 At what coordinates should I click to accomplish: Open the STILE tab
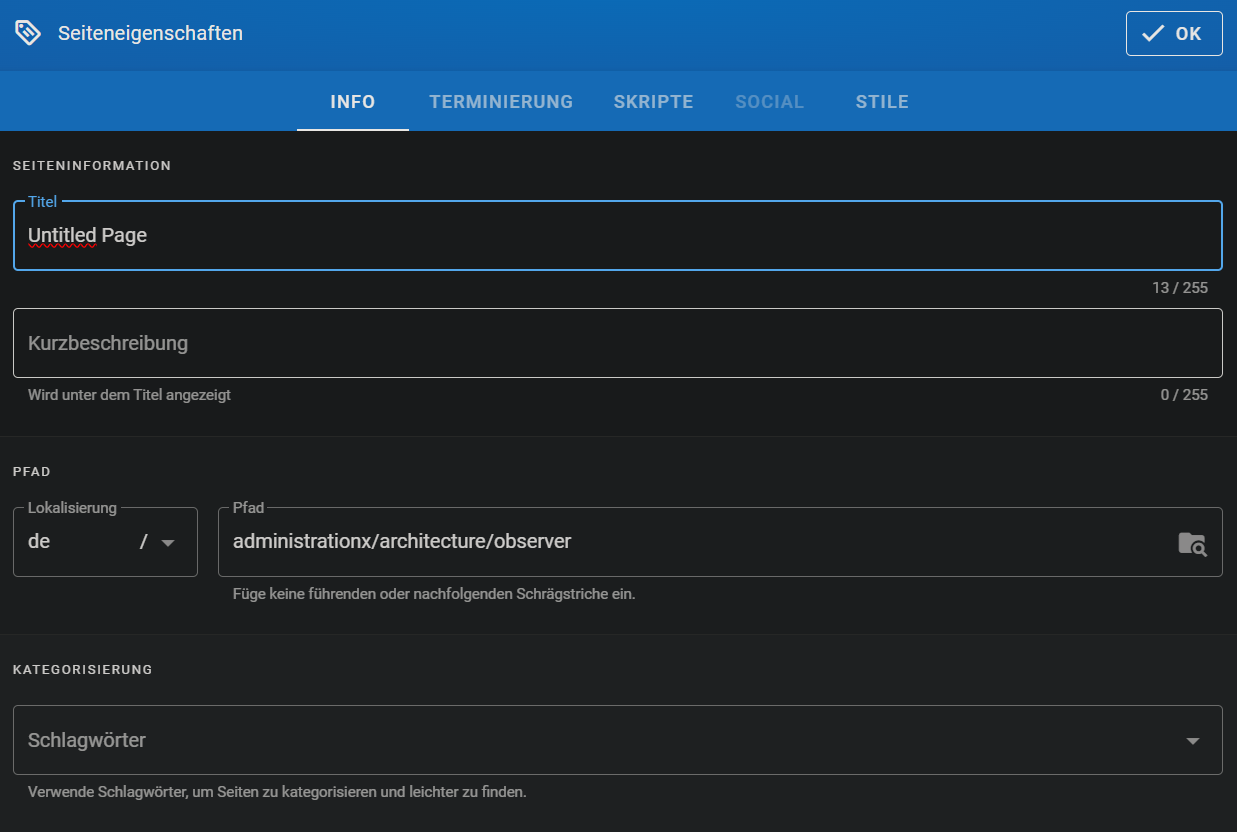[x=882, y=102]
